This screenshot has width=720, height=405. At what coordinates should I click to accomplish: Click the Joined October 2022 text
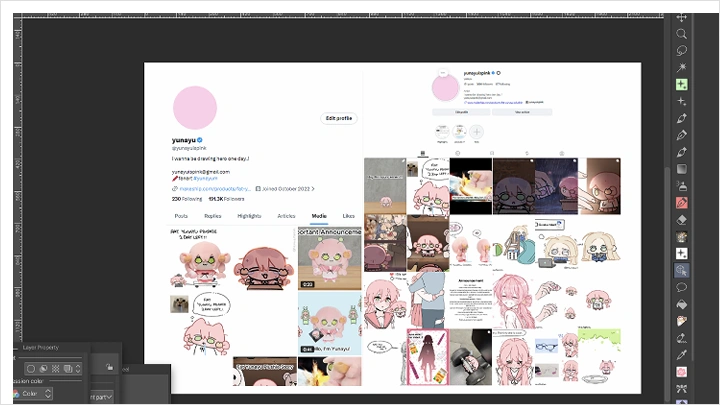[x=286, y=189]
